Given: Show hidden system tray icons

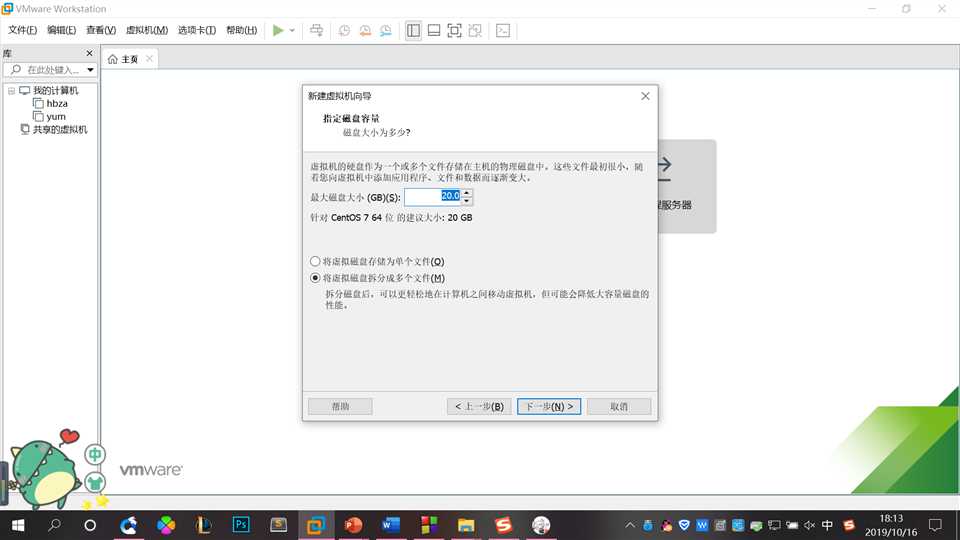Looking at the screenshot, I should point(630,525).
